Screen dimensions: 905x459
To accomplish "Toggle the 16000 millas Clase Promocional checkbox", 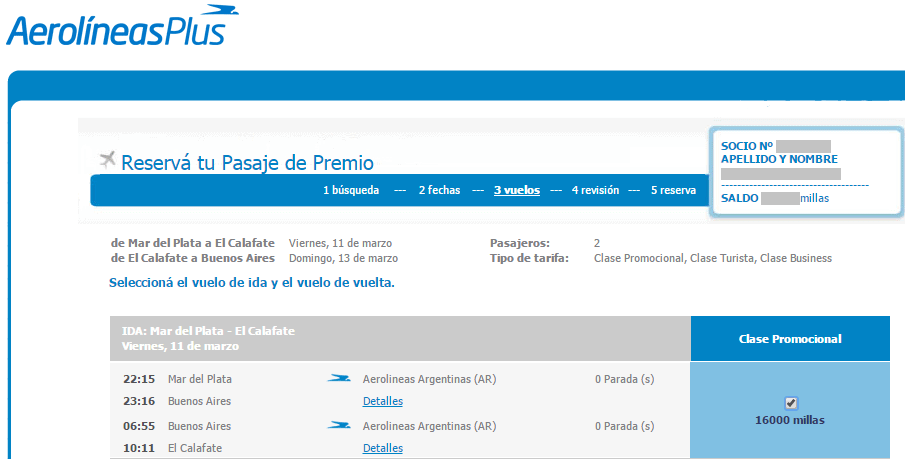I will coord(791,403).
